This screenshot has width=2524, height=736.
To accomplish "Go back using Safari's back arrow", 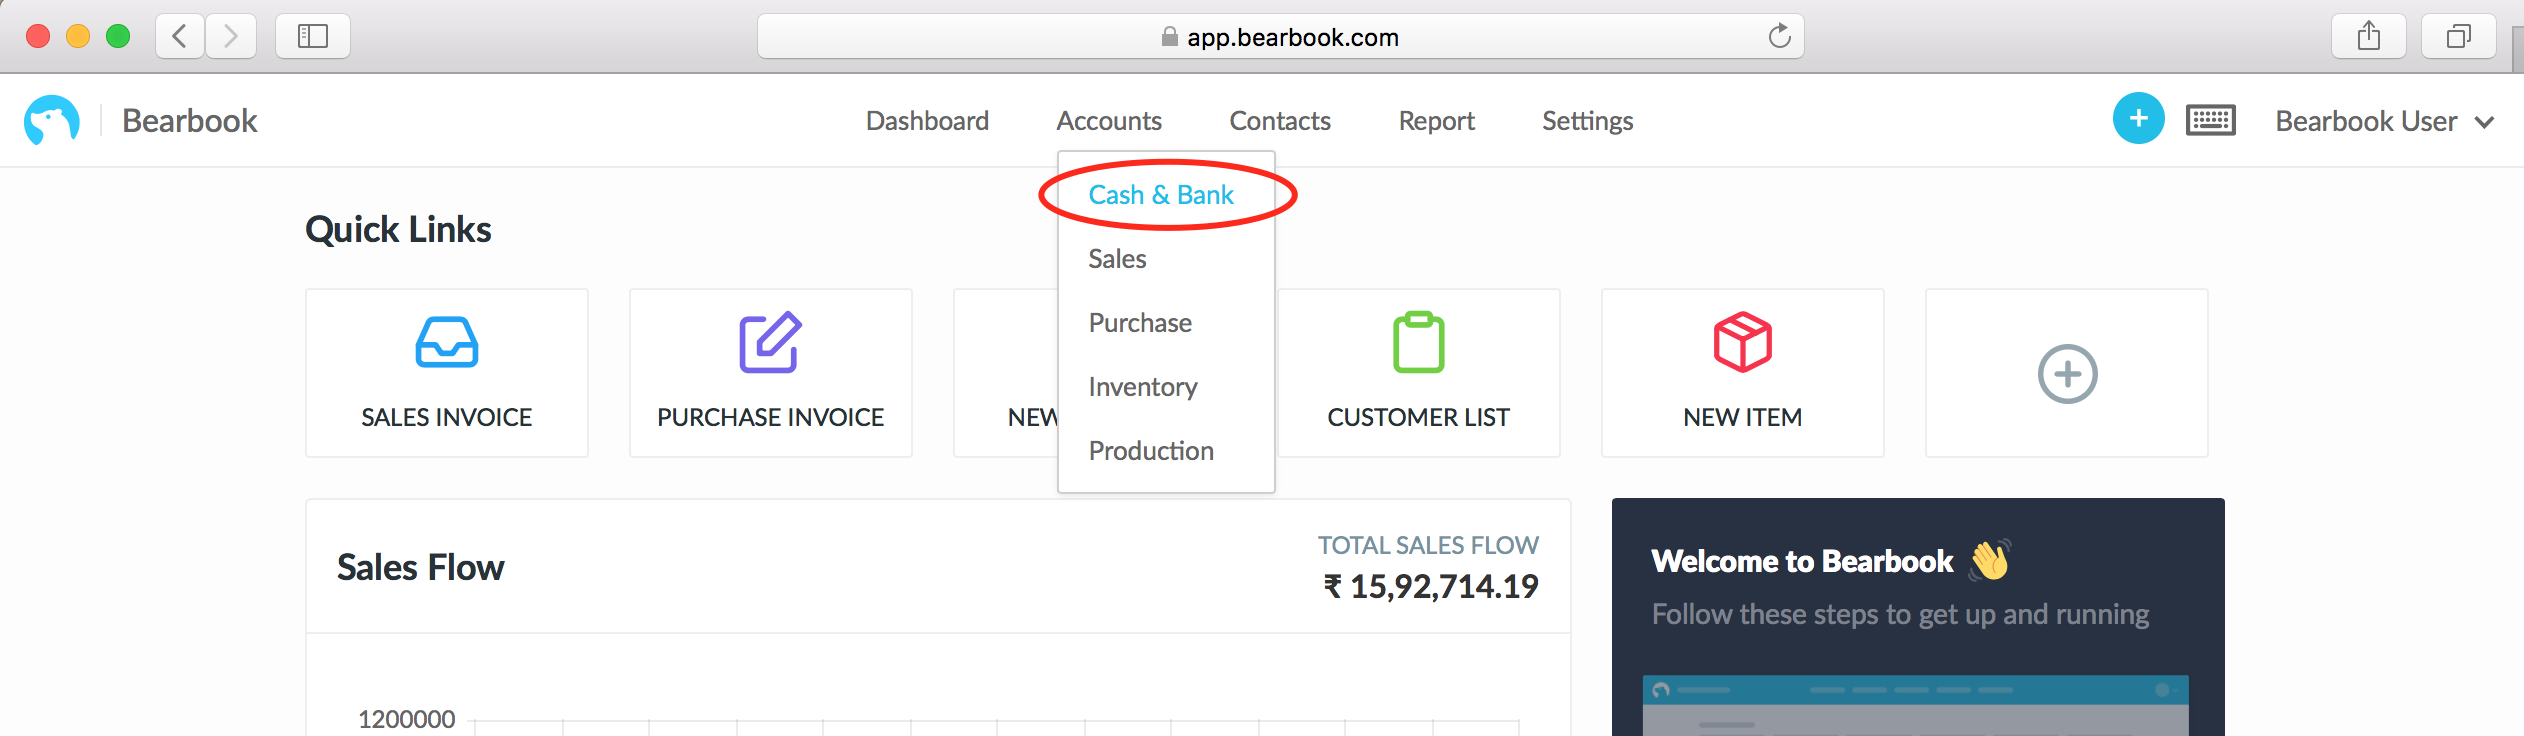I will point(180,37).
